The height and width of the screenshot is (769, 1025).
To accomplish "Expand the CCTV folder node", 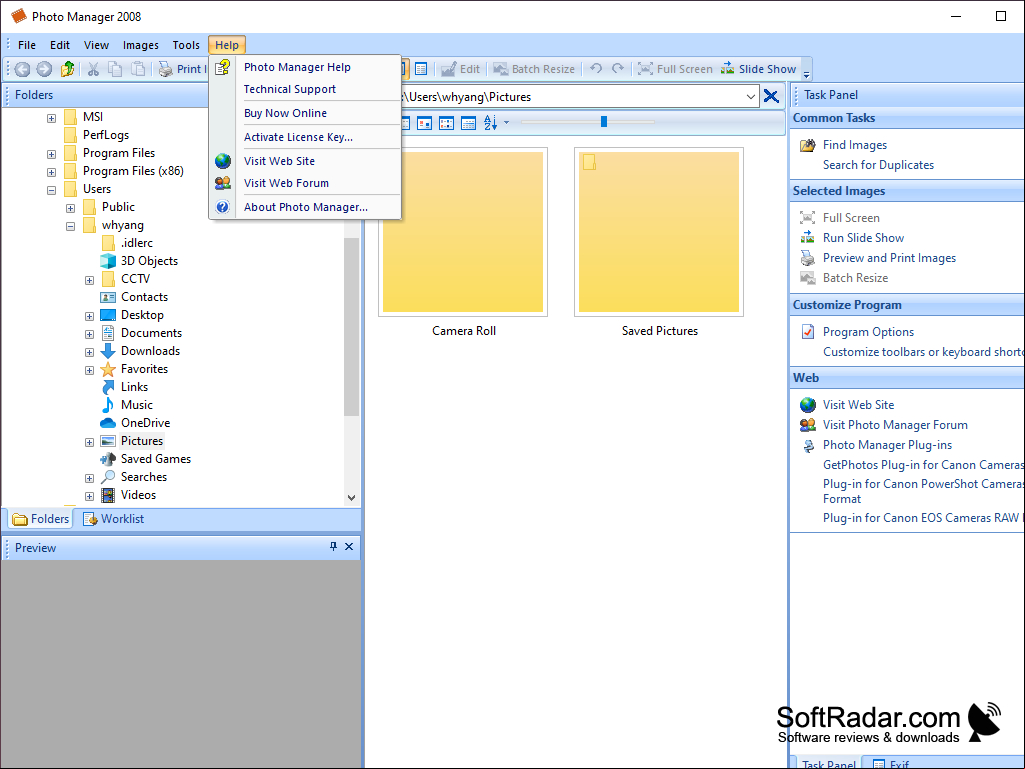I will click(90, 281).
